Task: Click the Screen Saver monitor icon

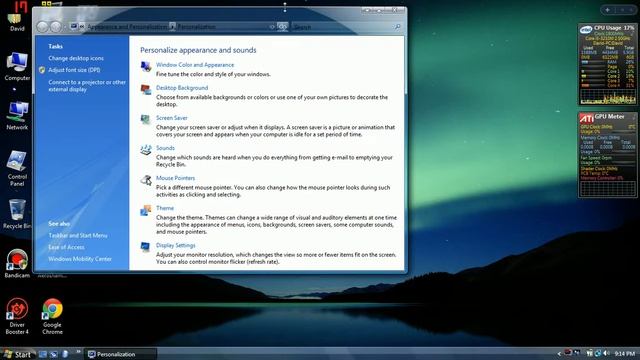Action: click(146, 119)
